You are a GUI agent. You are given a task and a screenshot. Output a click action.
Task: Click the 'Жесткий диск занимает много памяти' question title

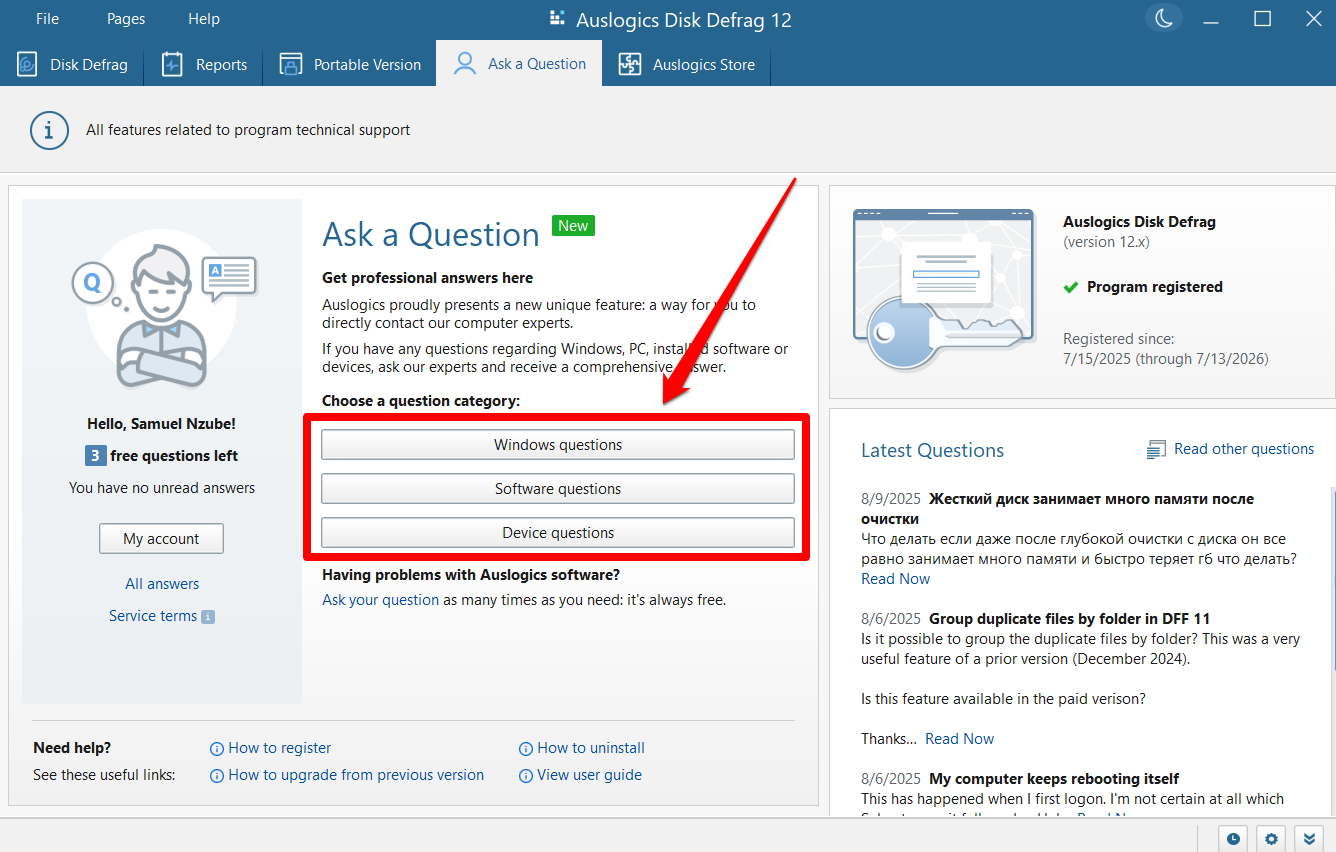point(1057,509)
